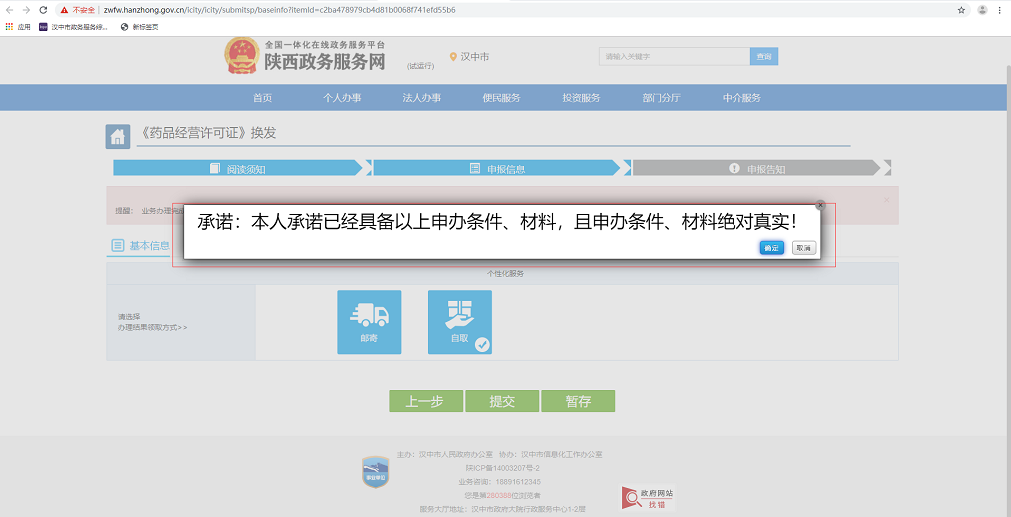Click the home icon beside the page title
The image size is (1011, 517).
(118, 137)
